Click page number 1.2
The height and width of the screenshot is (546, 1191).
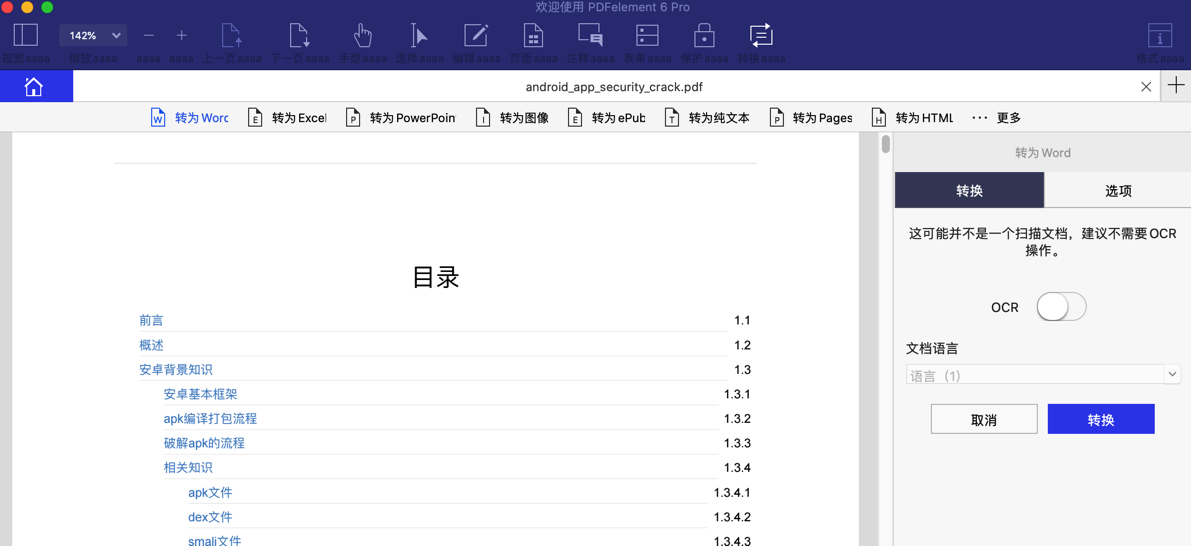tap(742, 346)
